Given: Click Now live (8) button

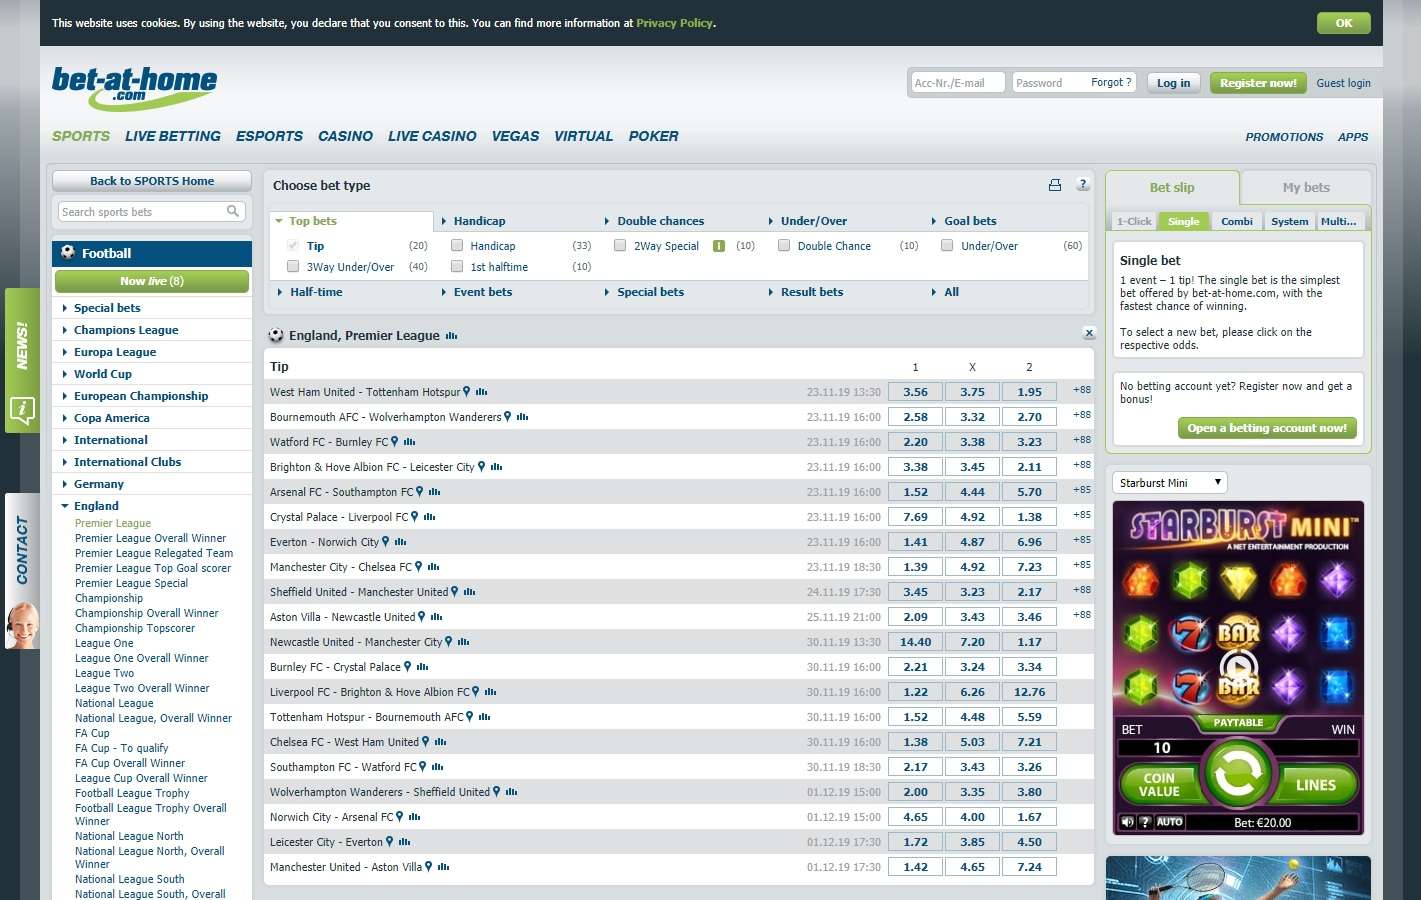Looking at the screenshot, I should click(x=152, y=281).
